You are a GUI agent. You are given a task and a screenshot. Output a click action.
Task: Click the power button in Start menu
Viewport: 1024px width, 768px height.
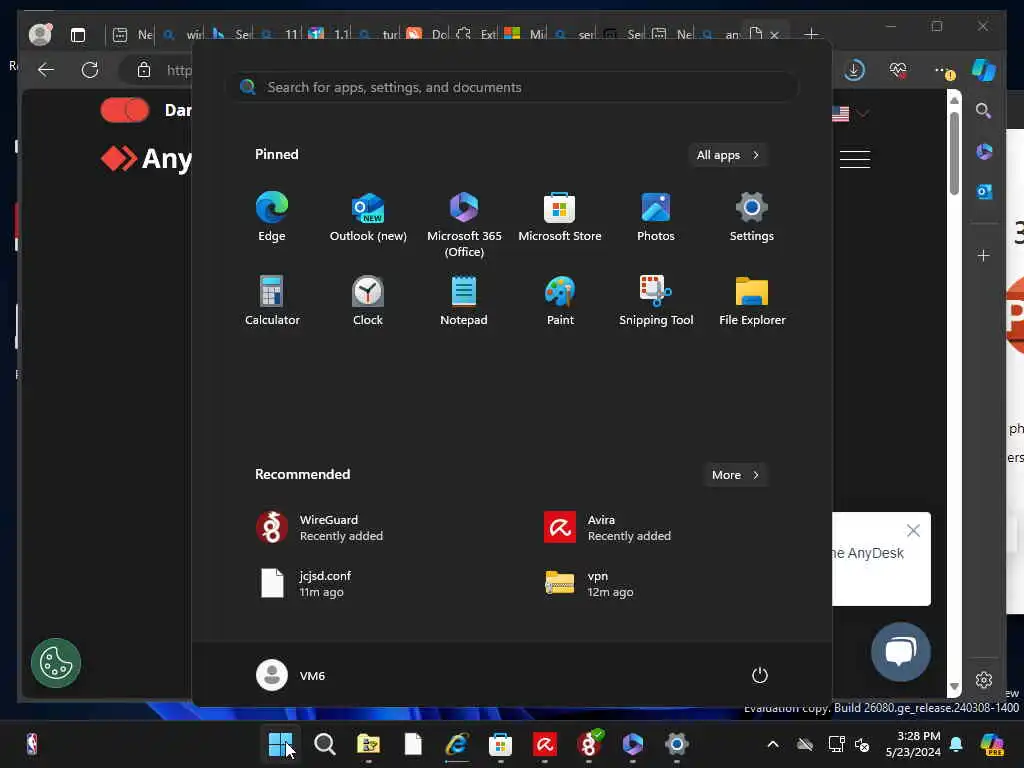(x=760, y=675)
